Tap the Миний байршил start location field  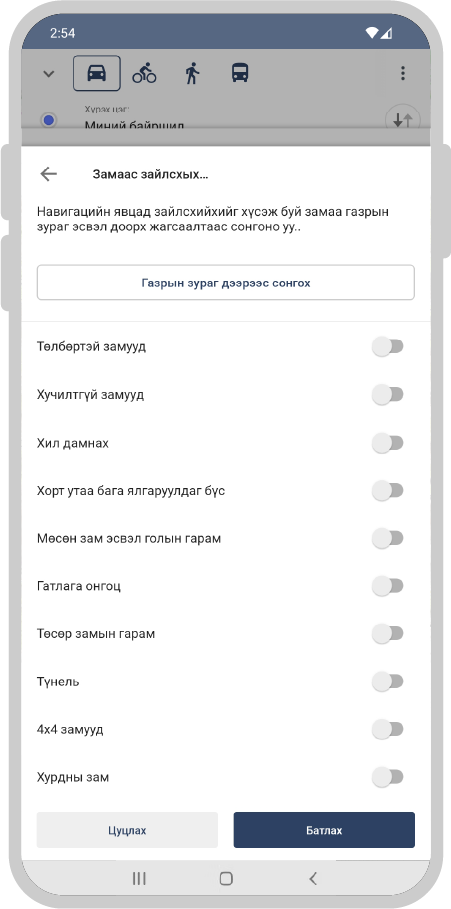tap(134, 124)
